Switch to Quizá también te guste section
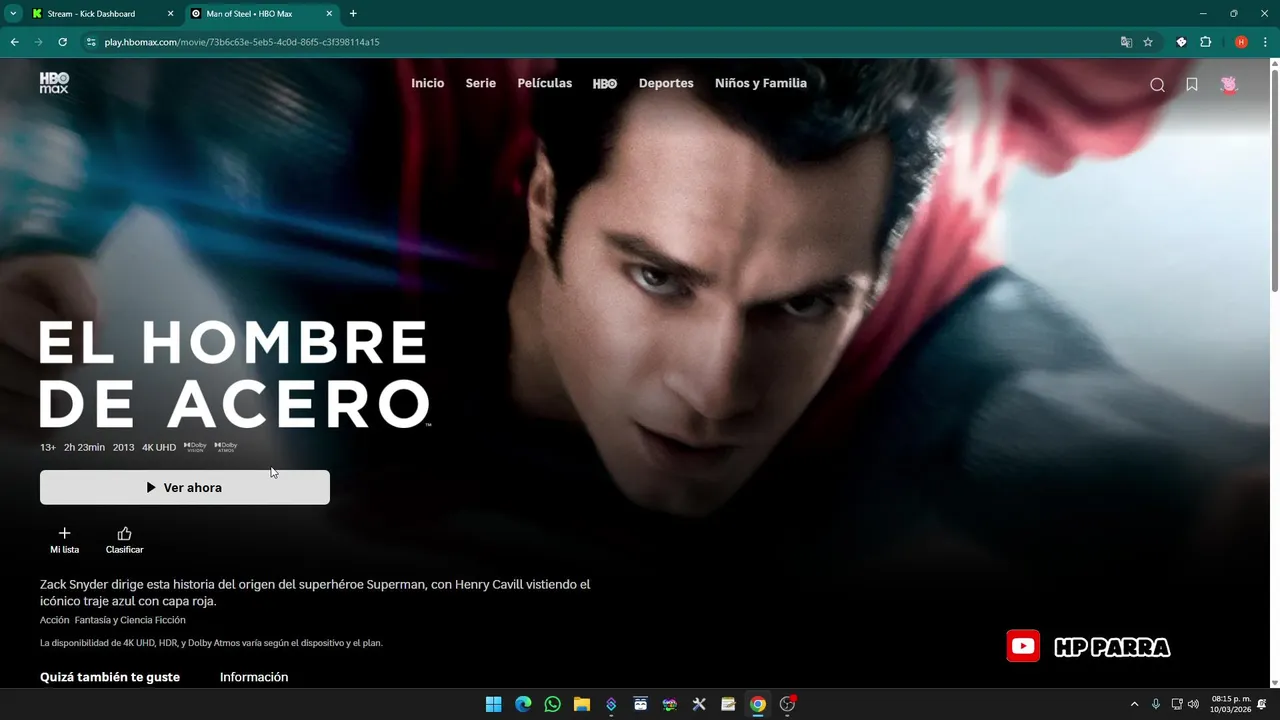The image size is (1280, 720). pos(110,677)
